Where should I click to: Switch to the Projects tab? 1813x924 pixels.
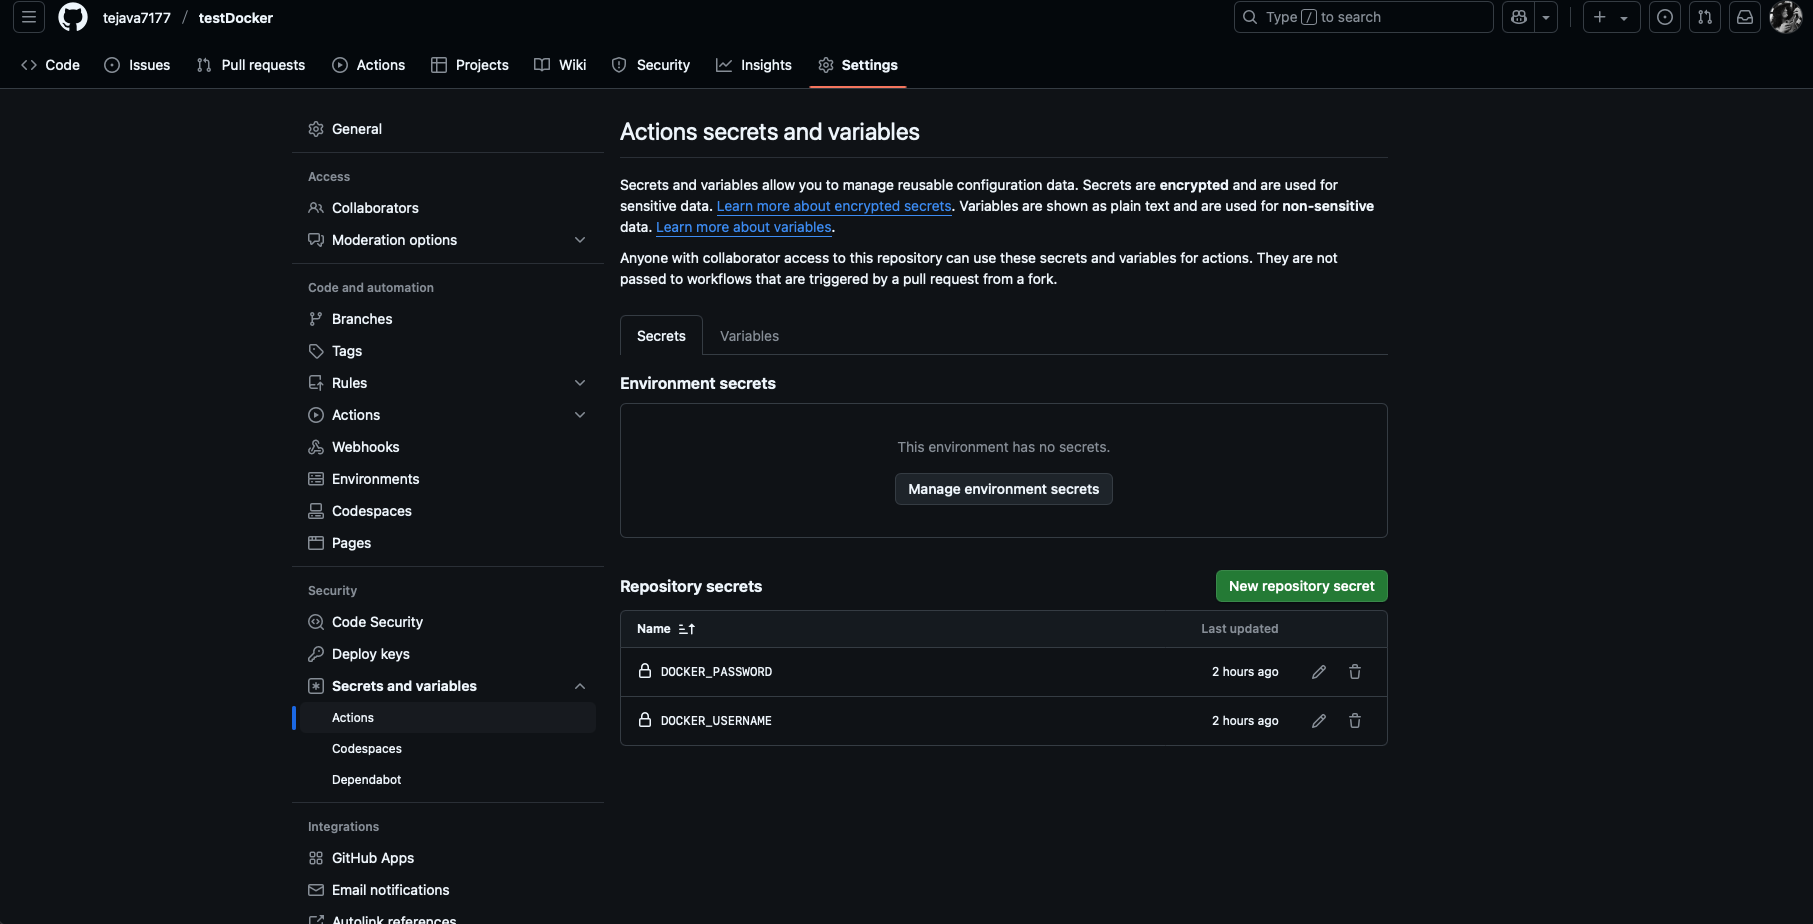(470, 65)
